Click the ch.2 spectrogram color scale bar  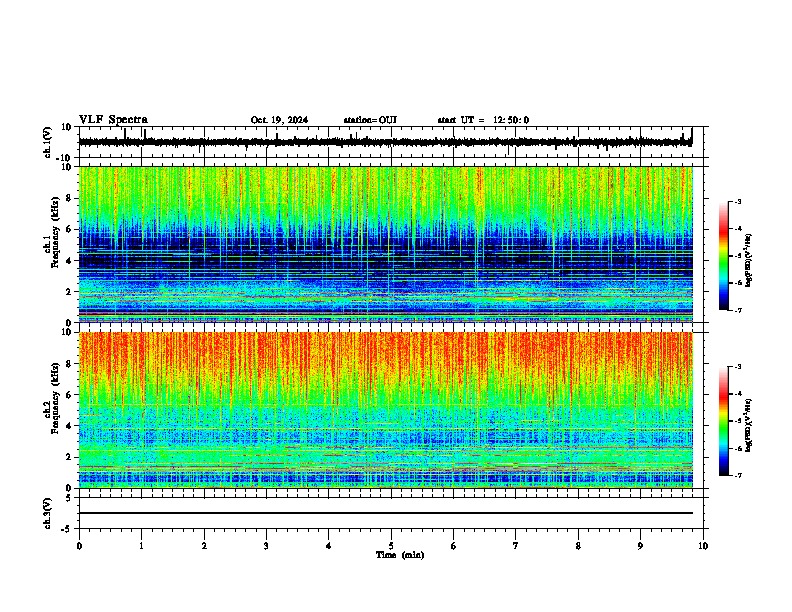tap(724, 421)
